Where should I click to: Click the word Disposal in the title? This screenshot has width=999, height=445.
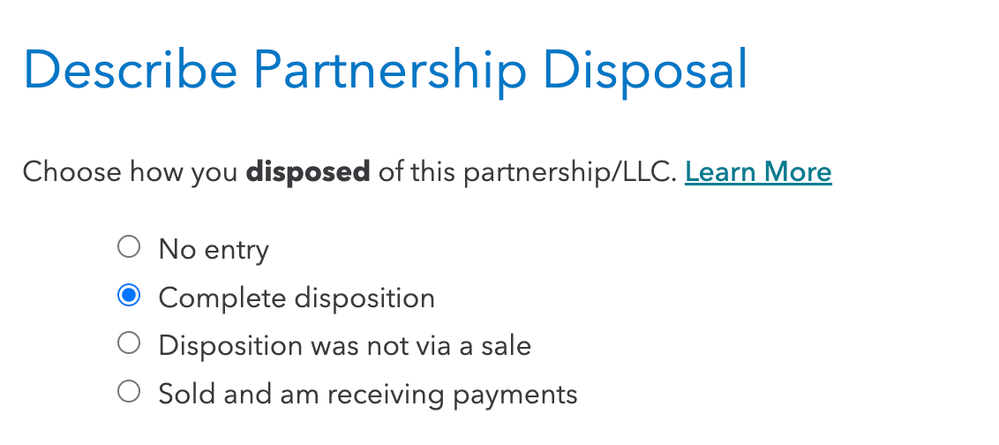click(x=645, y=70)
